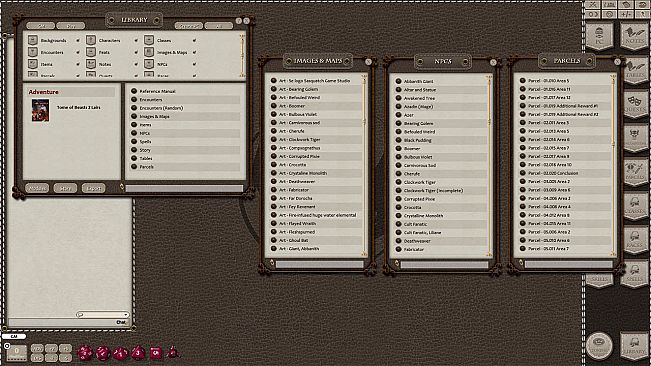
Task: Toggle Backgrounds sidebar checkmark in Library
Action: [x=78, y=41]
